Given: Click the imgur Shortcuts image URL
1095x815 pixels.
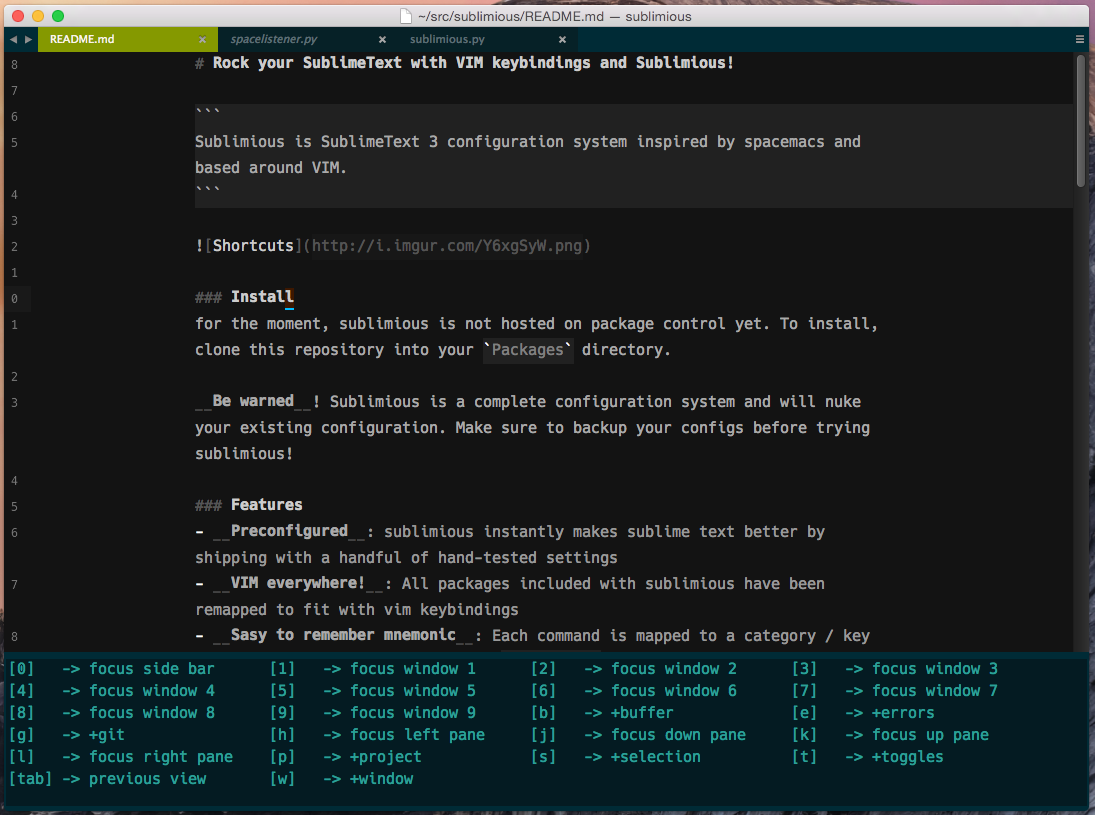Looking at the screenshot, I should [447, 246].
